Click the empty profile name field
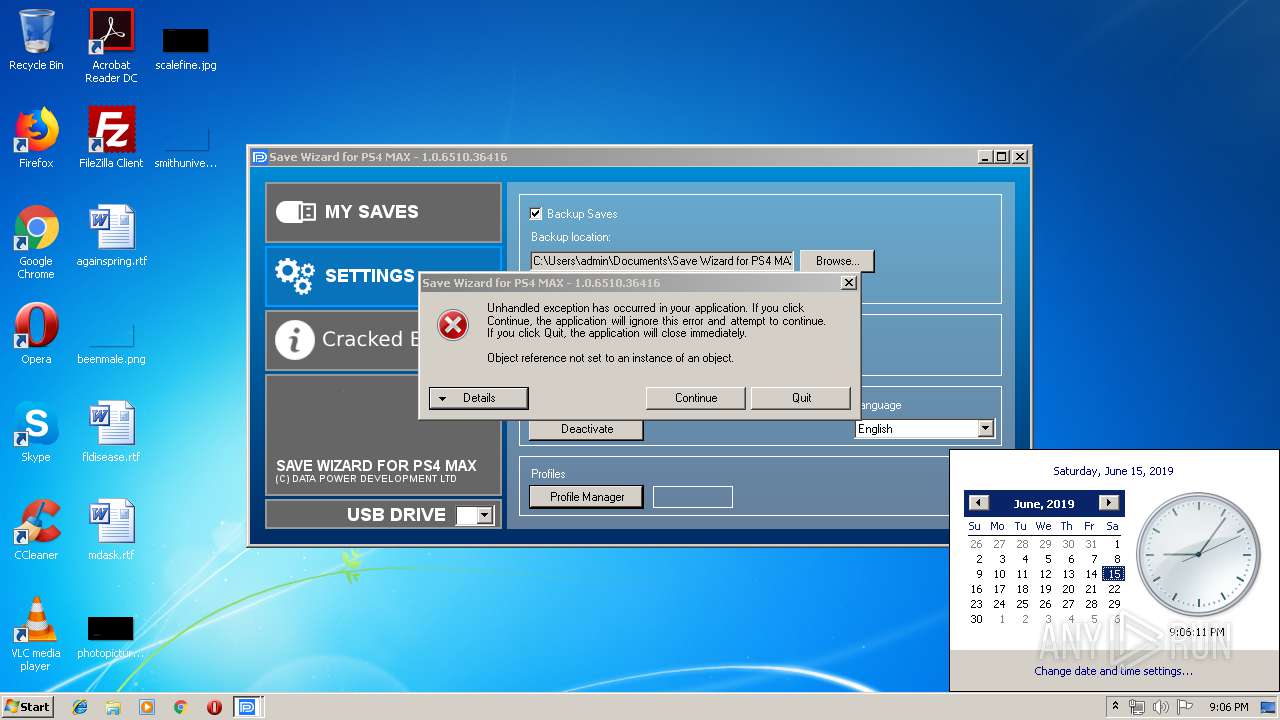 click(693, 497)
